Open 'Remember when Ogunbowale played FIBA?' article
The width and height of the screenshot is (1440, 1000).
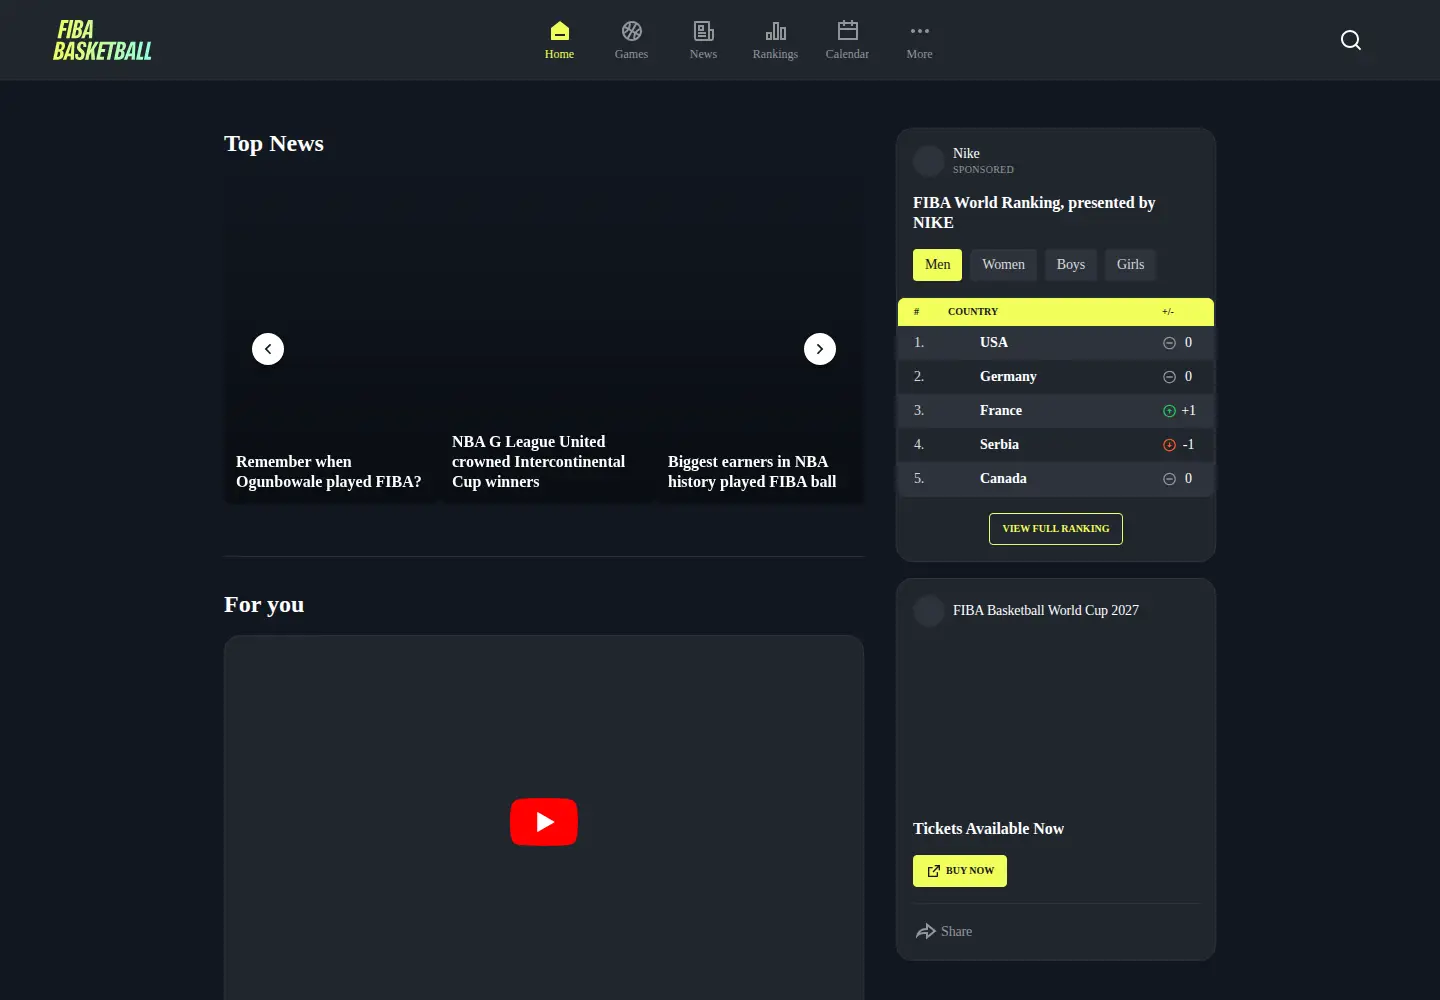tap(329, 472)
